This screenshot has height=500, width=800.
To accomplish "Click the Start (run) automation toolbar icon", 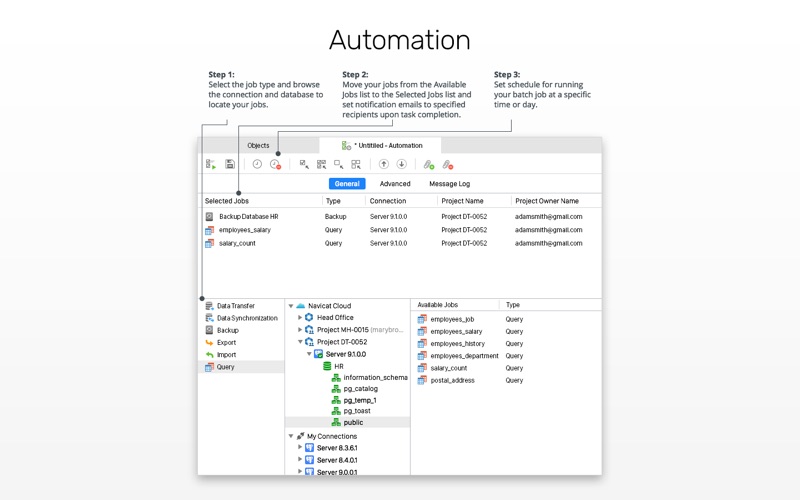I will click(211, 164).
